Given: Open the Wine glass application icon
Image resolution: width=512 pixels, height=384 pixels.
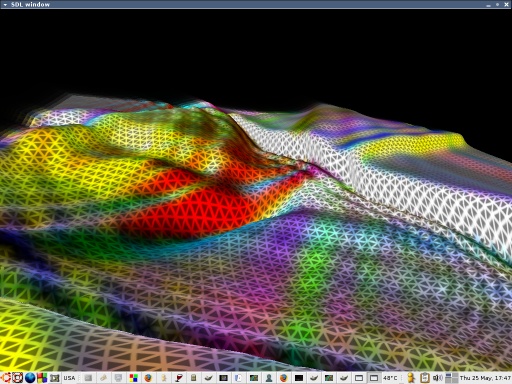Looking at the screenshot, I should click(x=179, y=378).
